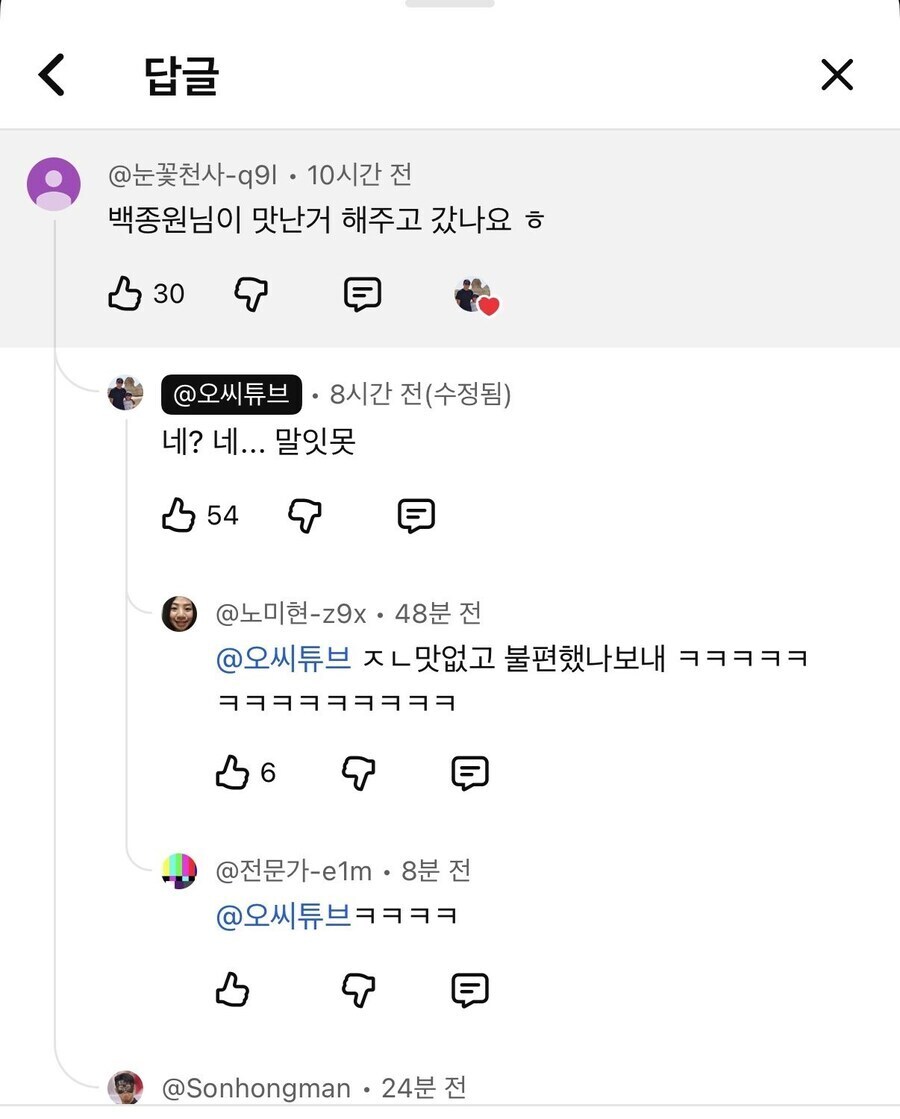Reply to @전문가-e1m's comment
The image size is (900, 1119).
469,989
